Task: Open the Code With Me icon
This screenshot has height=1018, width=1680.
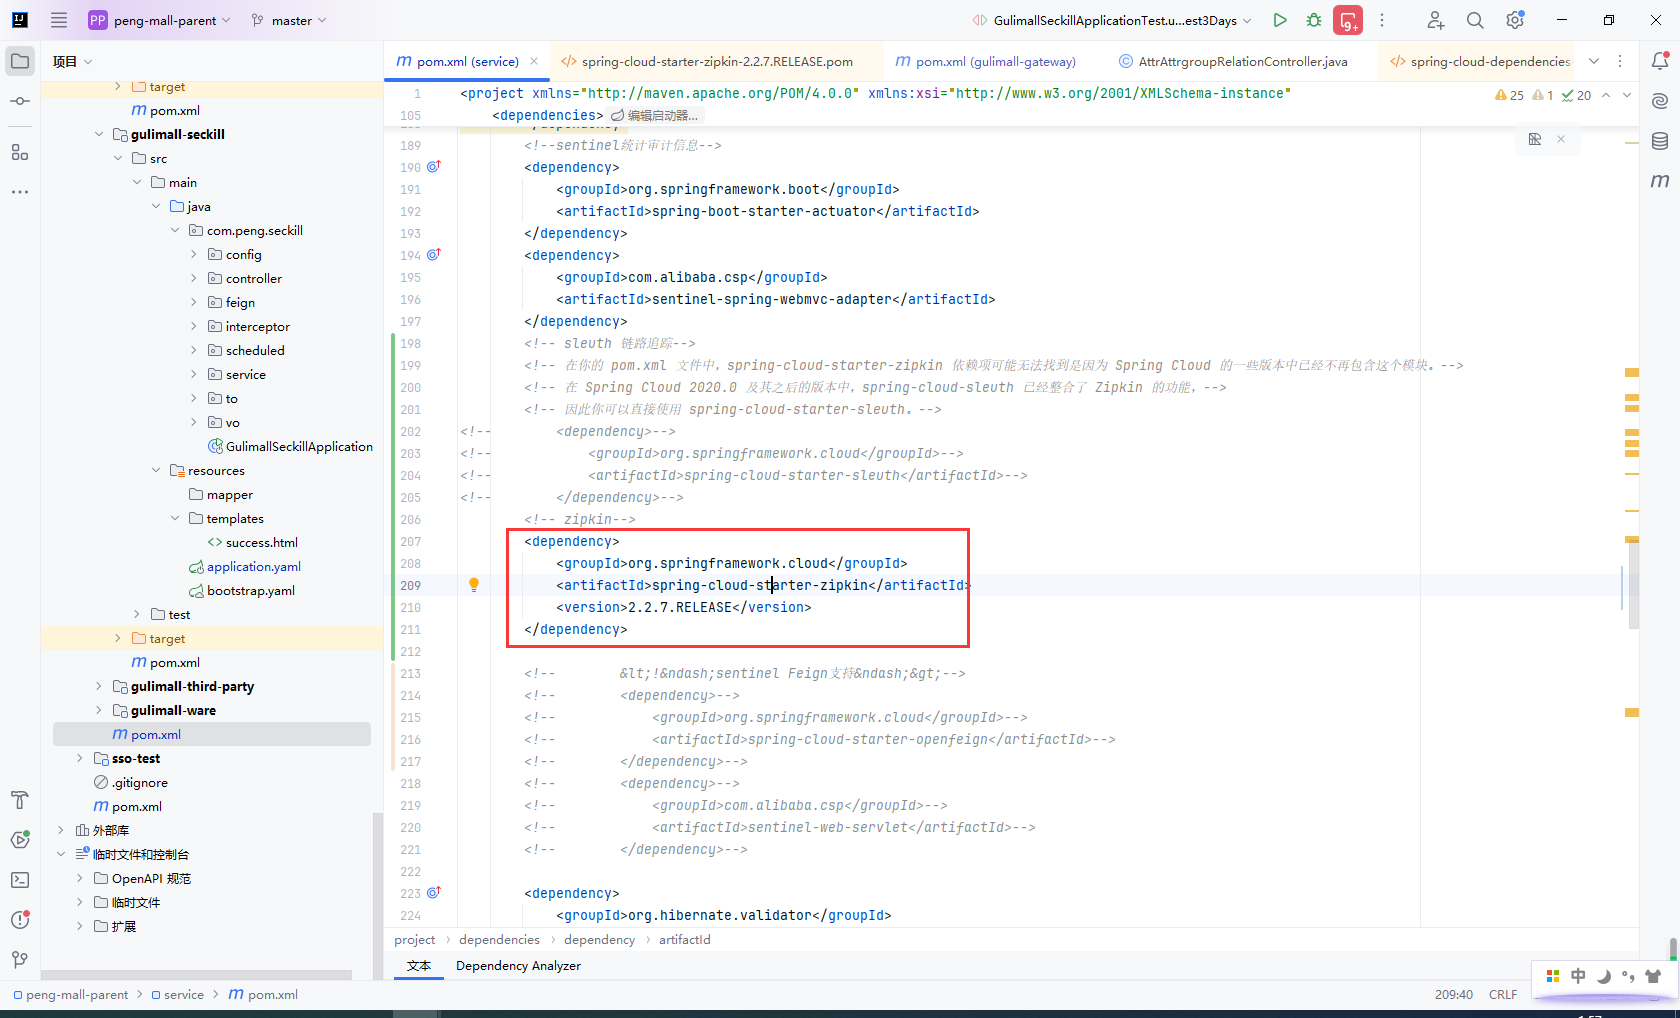Action: (1435, 20)
